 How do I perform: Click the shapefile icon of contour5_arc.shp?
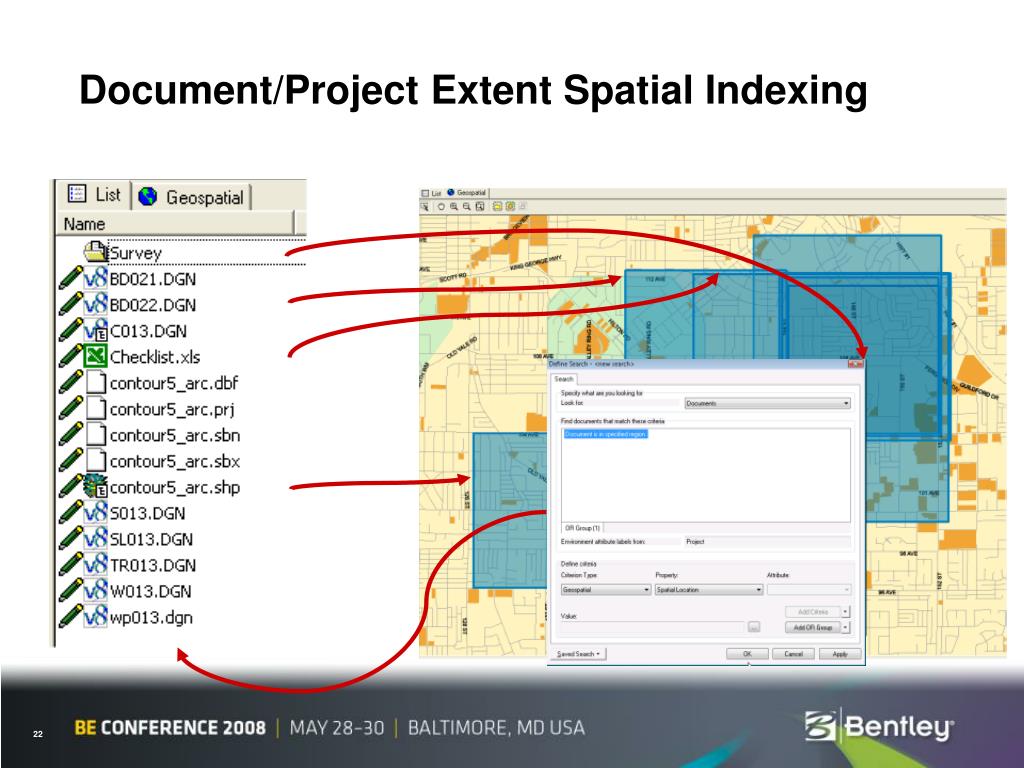(95, 487)
